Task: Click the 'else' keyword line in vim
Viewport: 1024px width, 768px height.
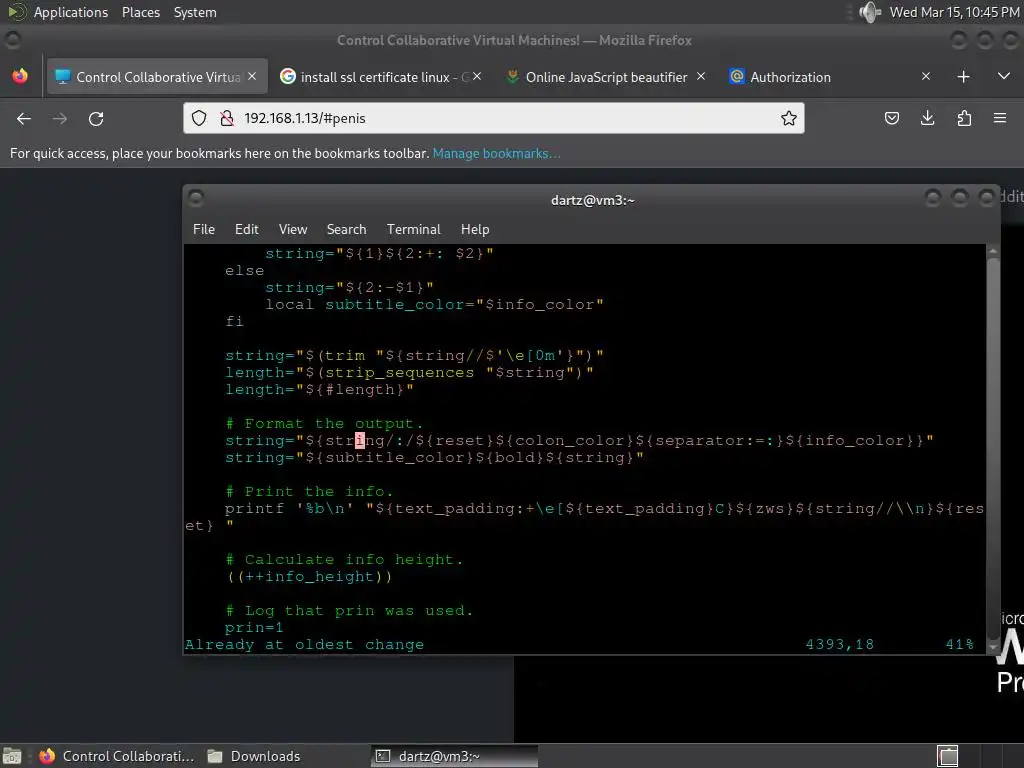Action: [x=244, y=270]
